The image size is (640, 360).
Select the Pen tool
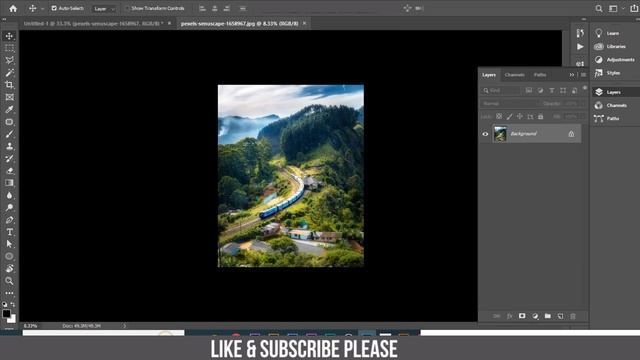tap(9, 220)
